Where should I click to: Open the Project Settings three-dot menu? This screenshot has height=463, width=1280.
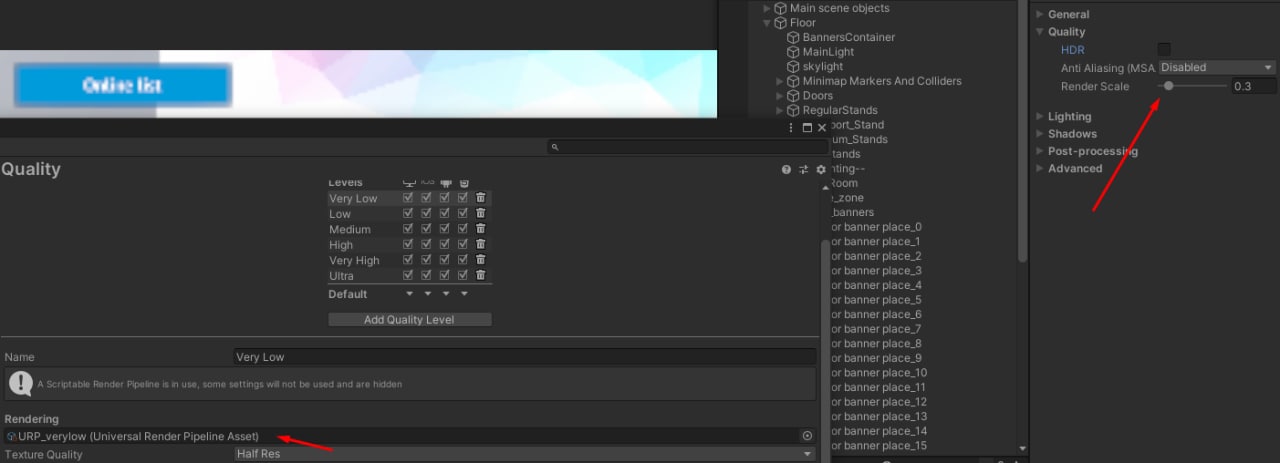[792, 128]
